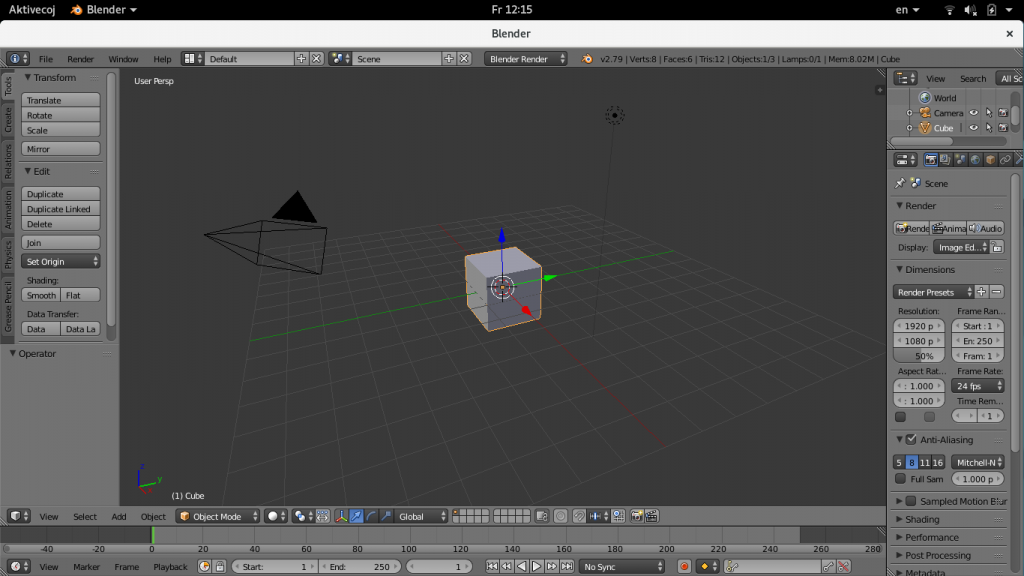This screenshot has height=576, width=1024.
Task: Click OpenGL render animation clapper icon
Action: click(651, 516)
